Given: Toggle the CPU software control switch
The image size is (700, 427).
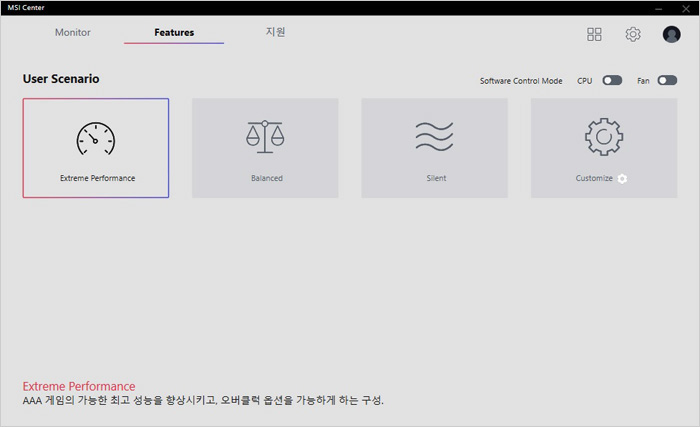Looking at the screenshot, I should pyautogui.click(x=612, y=80).
